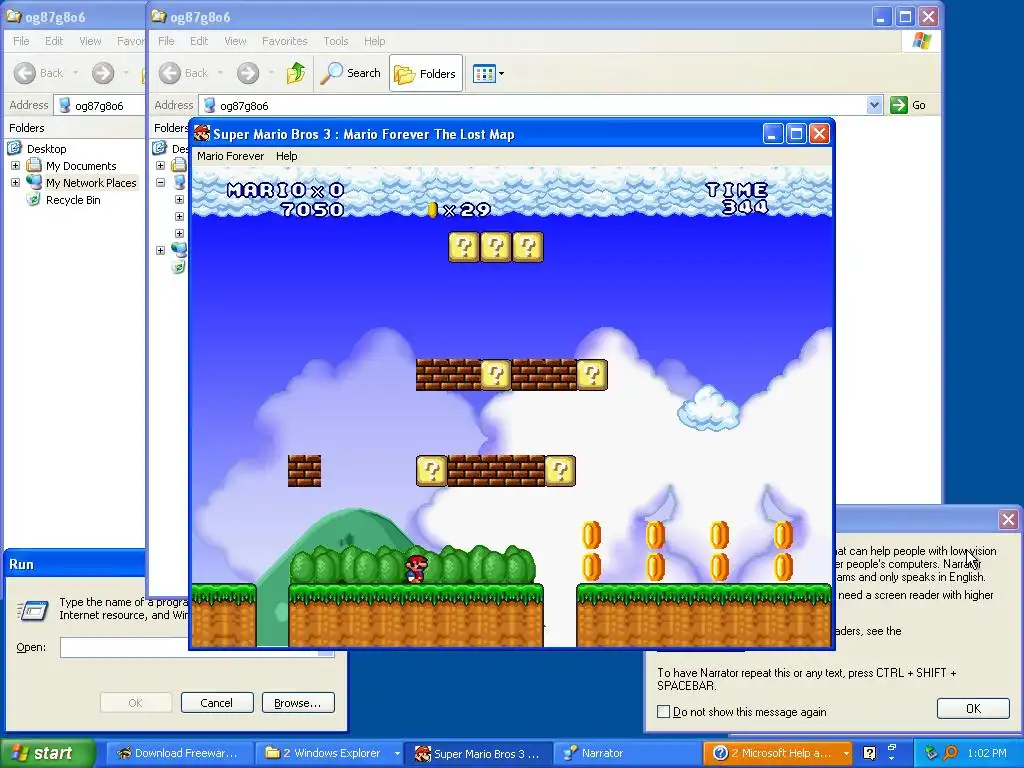The width and height of the screenshot is (1024, 768).
Task: Open the Tools menu in Explorer
Action: 336,41
